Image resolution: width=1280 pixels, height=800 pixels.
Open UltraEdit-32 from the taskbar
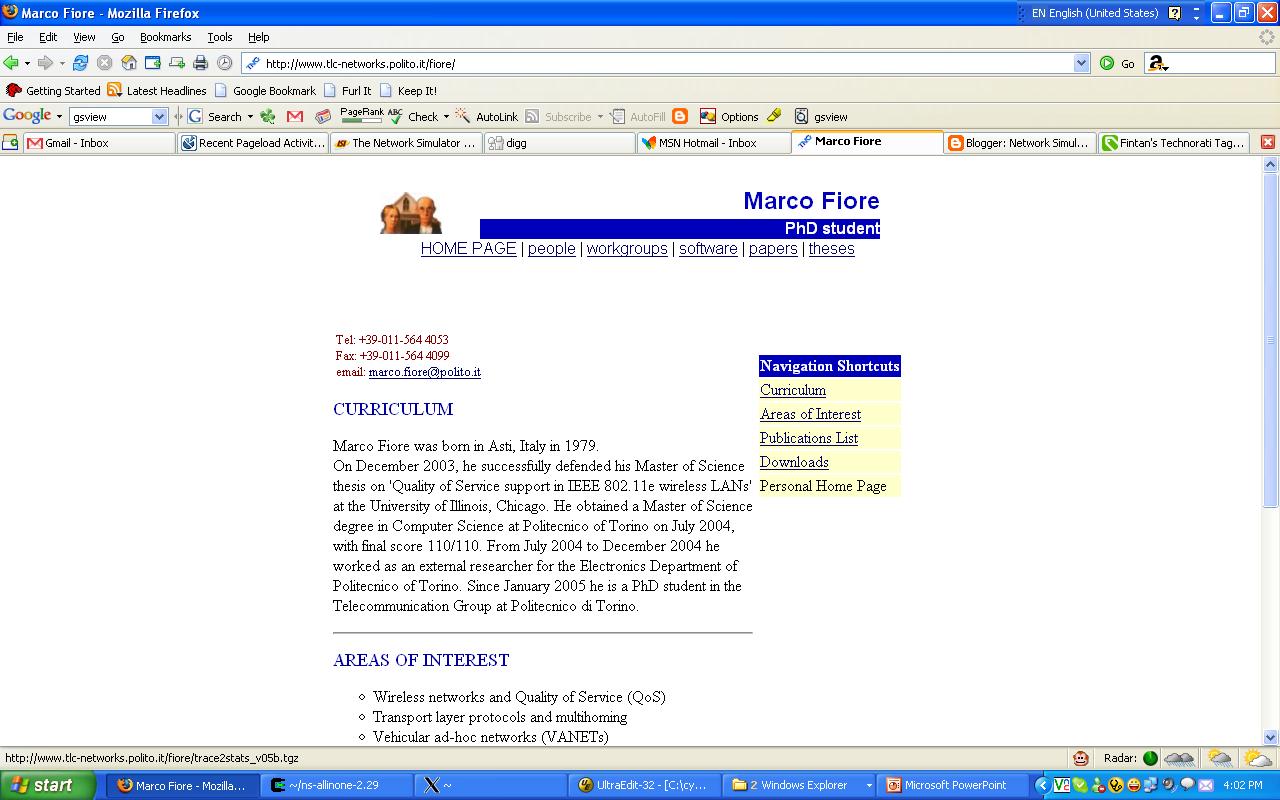[x=643, y=785]
